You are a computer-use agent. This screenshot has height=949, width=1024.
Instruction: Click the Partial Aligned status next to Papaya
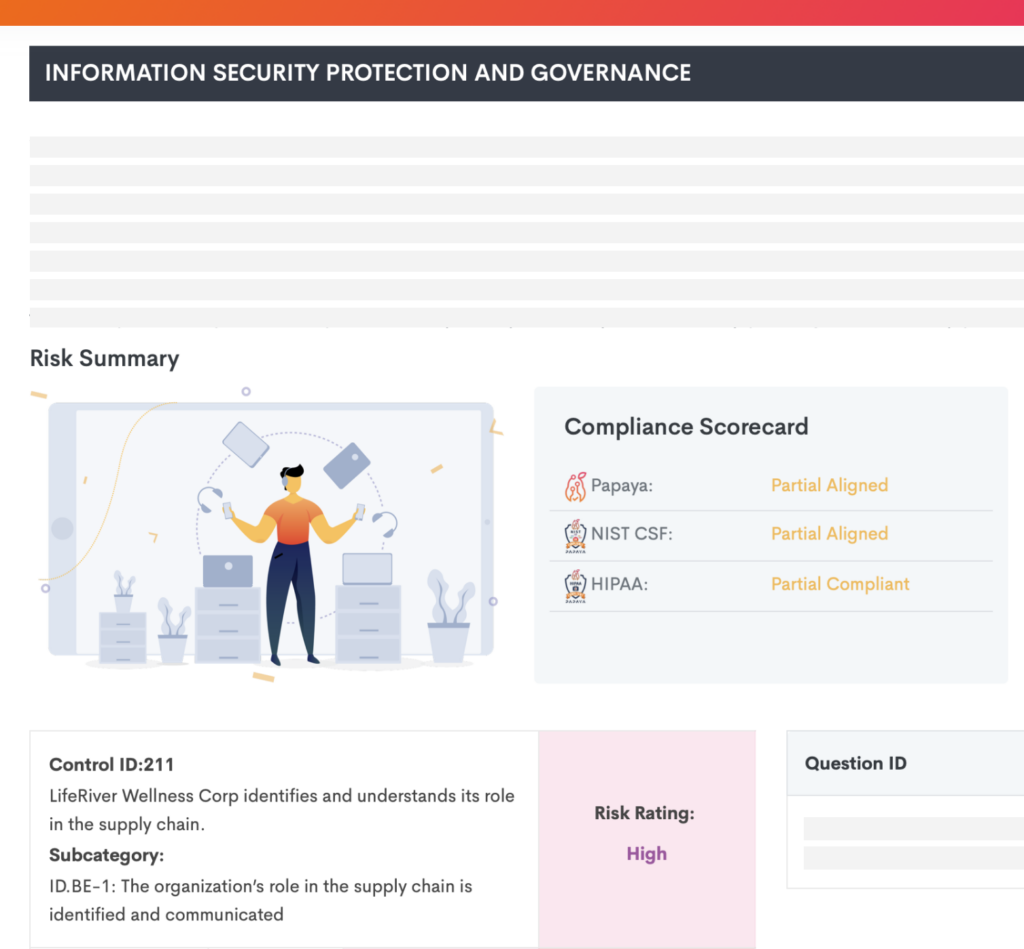tap(829, 485)
